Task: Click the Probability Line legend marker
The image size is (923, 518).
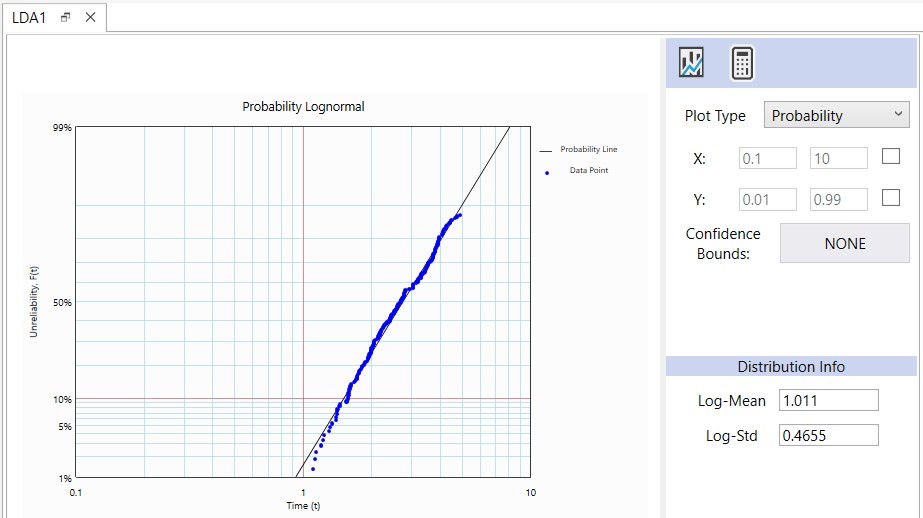Action: click(546, 150)
